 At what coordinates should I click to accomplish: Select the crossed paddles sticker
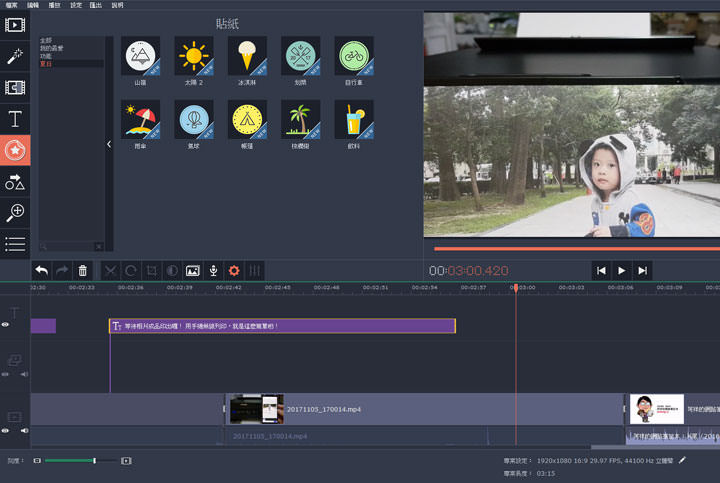300,56
